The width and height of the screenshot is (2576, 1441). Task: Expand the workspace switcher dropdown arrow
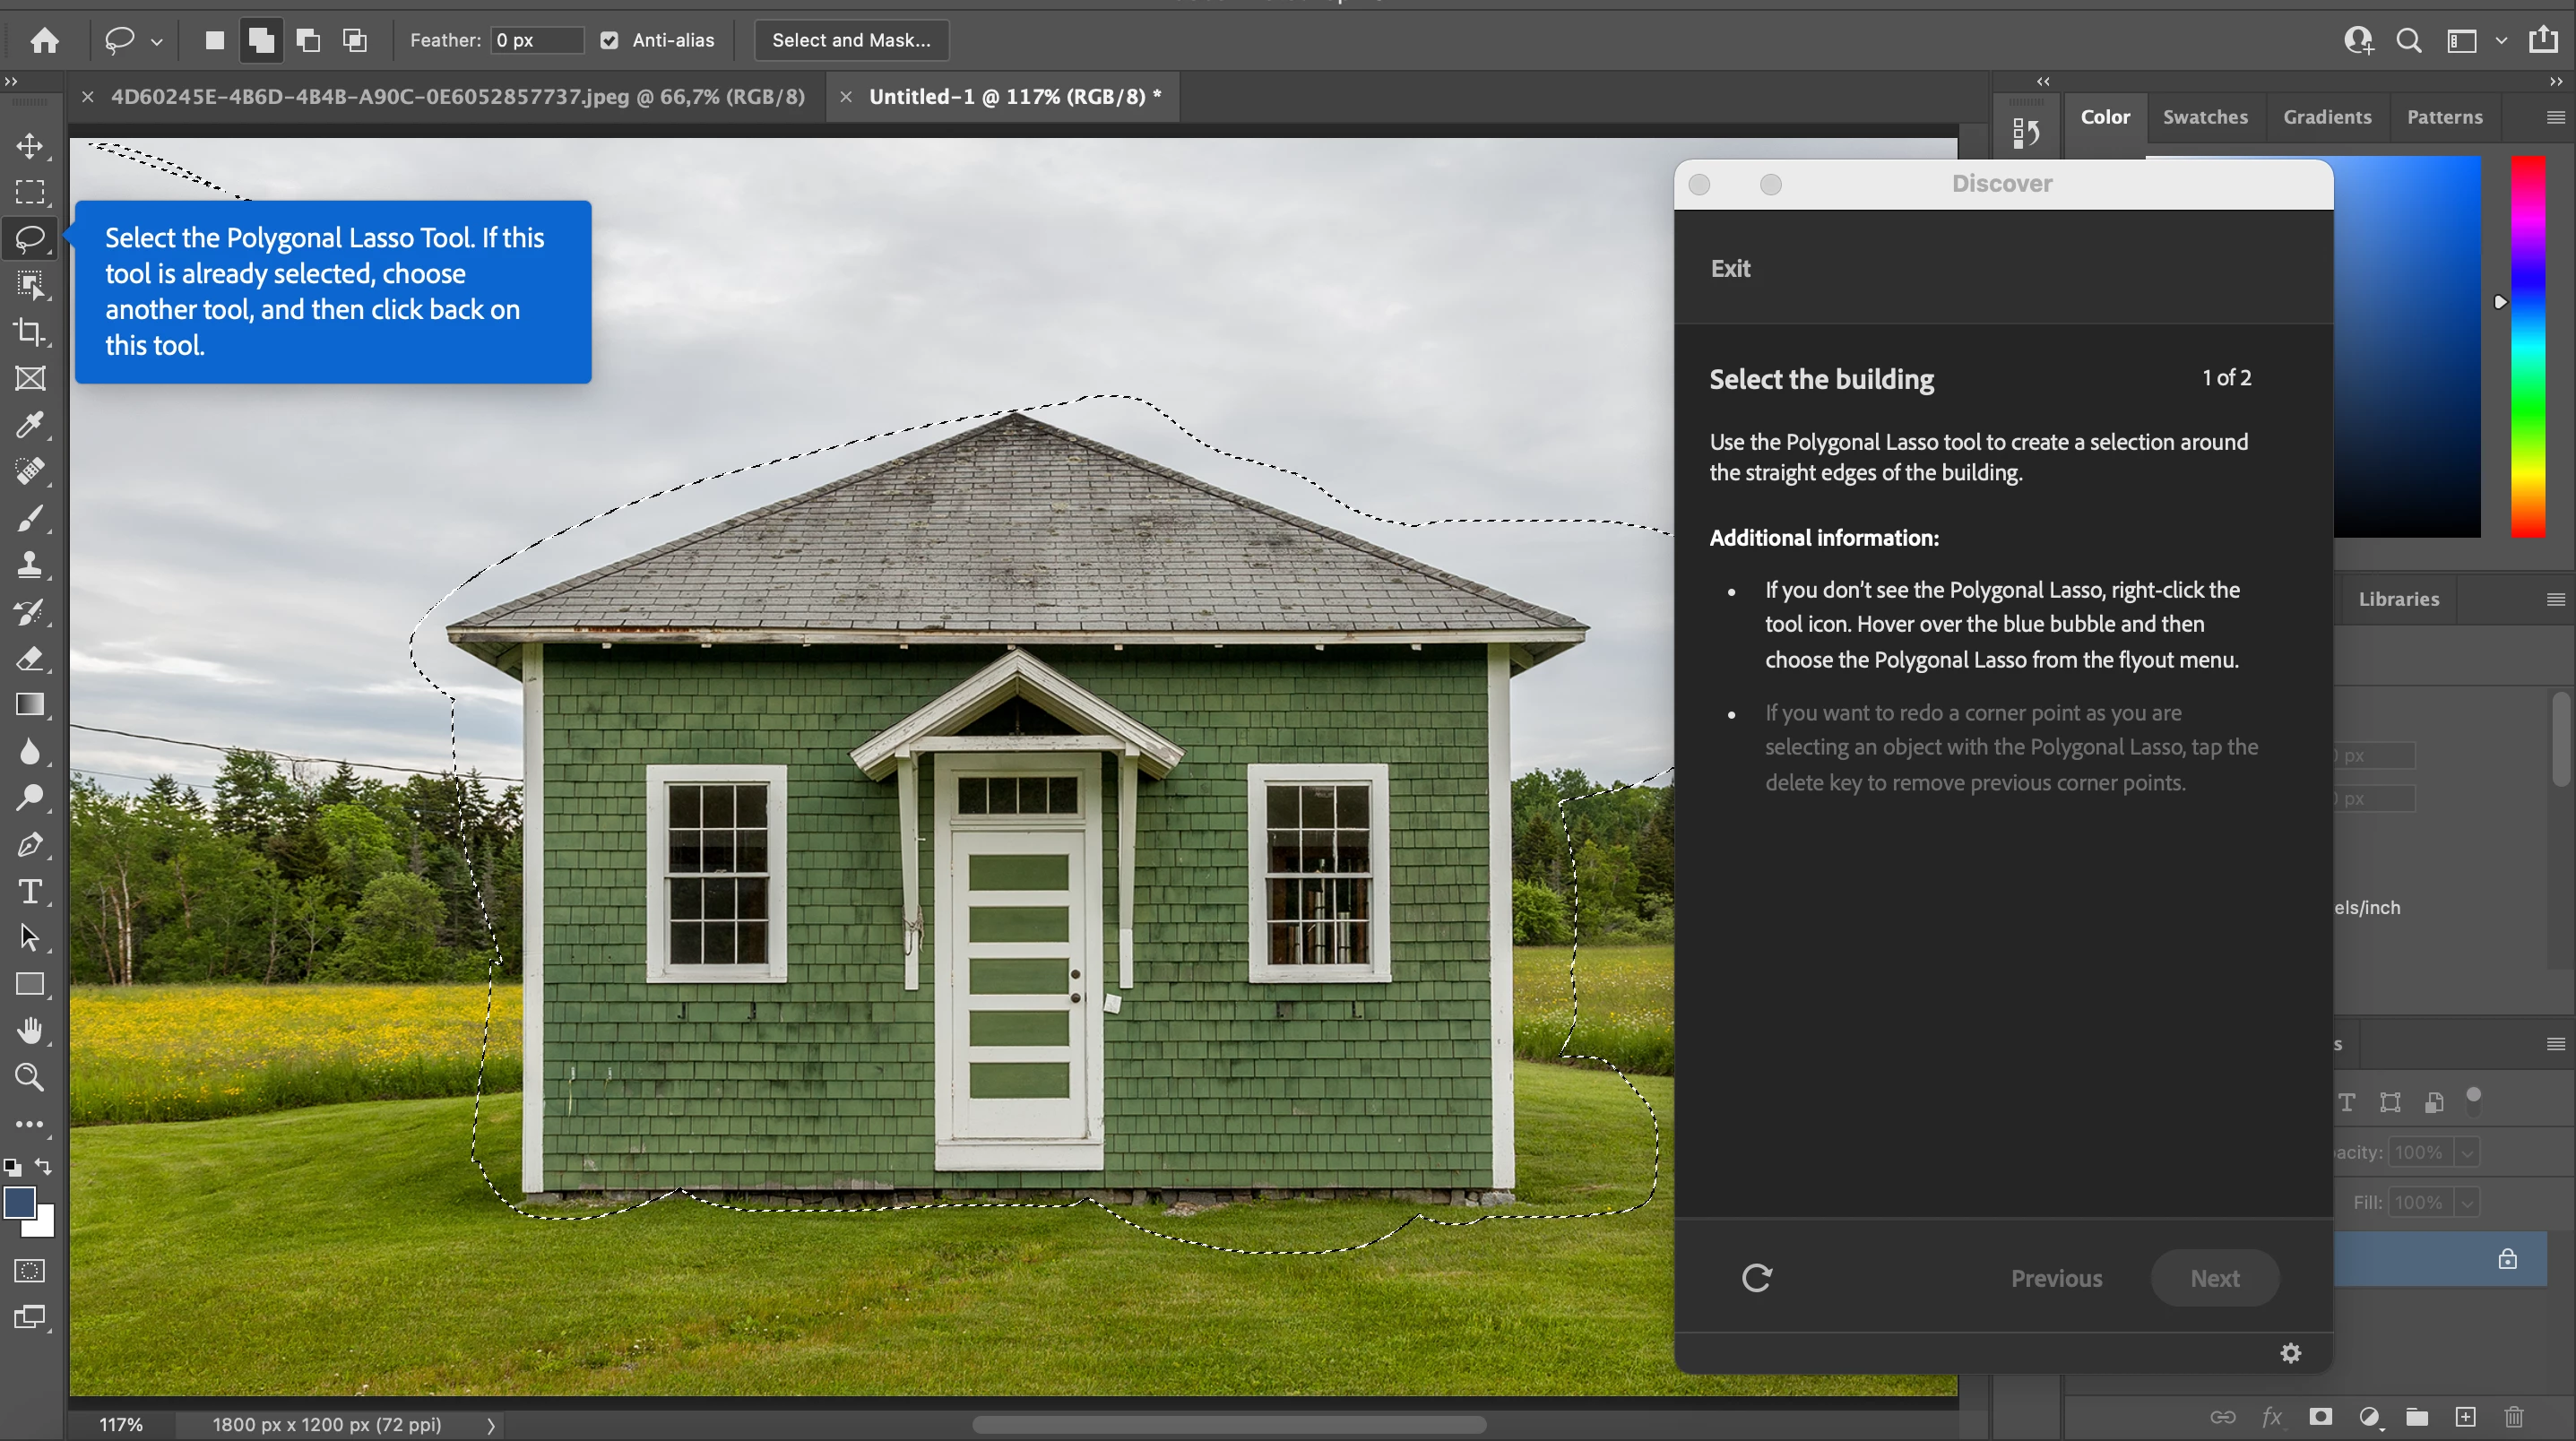[2501, 41]
